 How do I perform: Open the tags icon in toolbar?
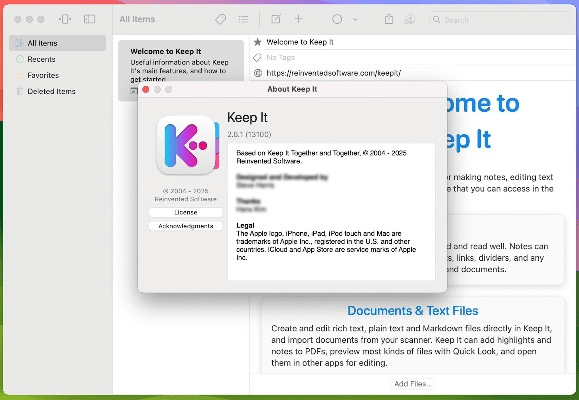point(220,19)
